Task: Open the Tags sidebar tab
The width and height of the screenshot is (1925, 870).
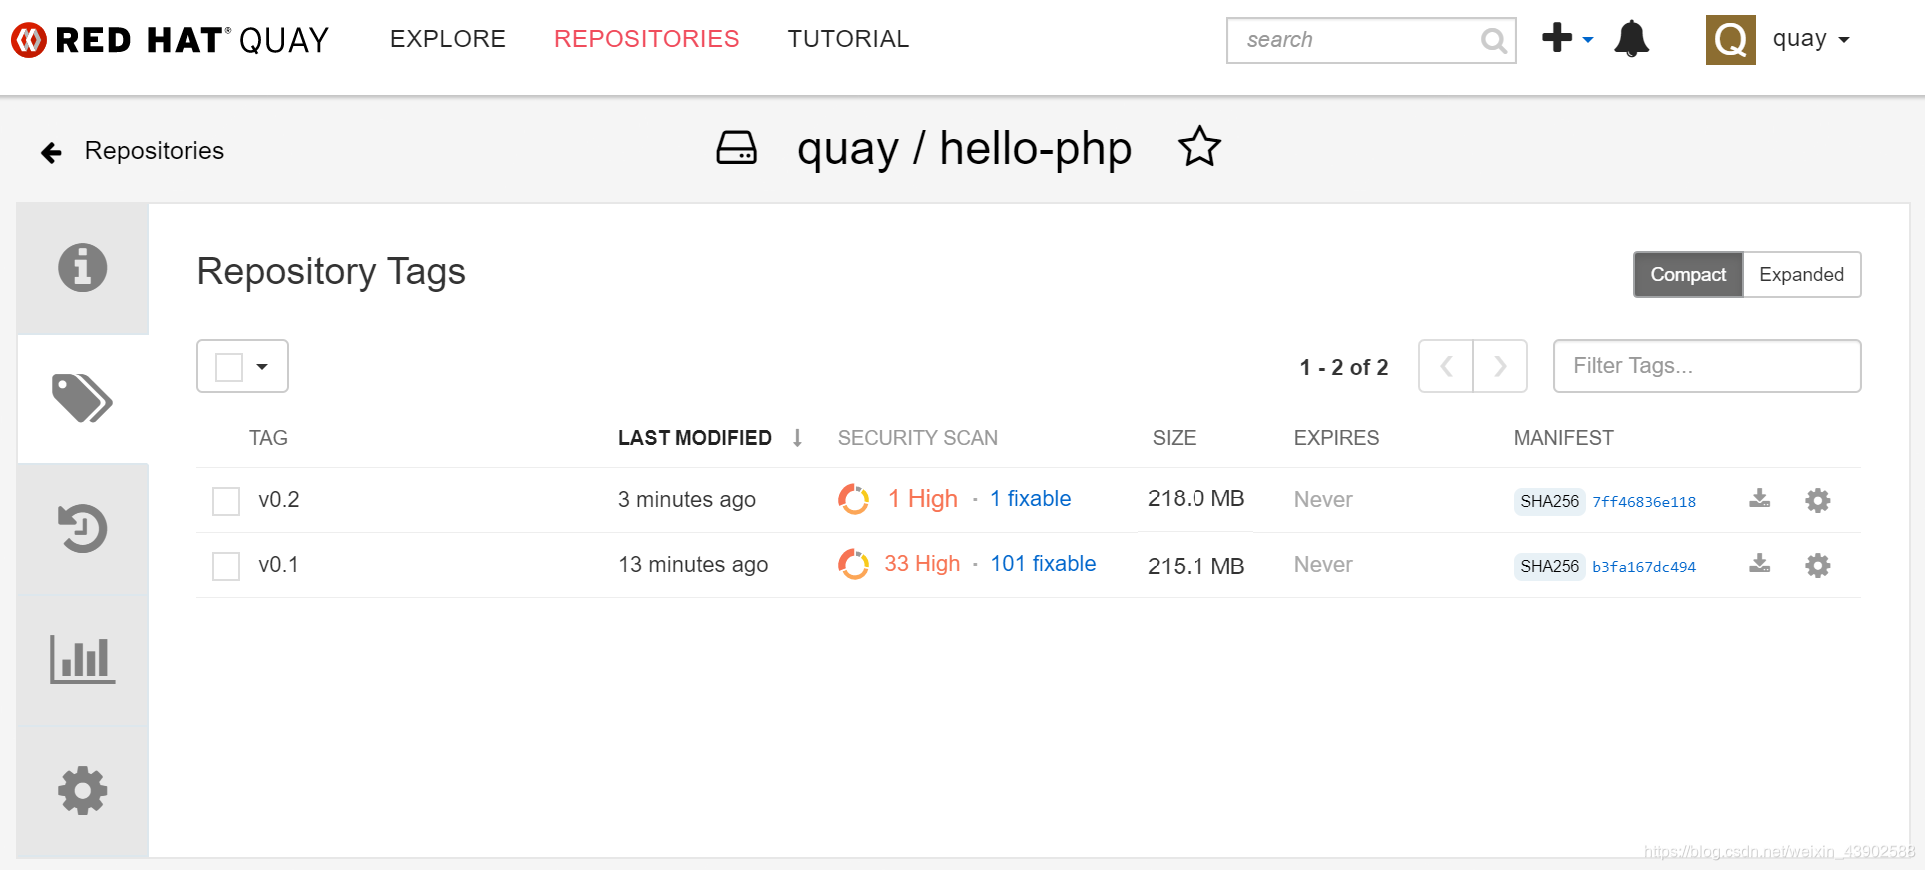Action: click(83, 399)
